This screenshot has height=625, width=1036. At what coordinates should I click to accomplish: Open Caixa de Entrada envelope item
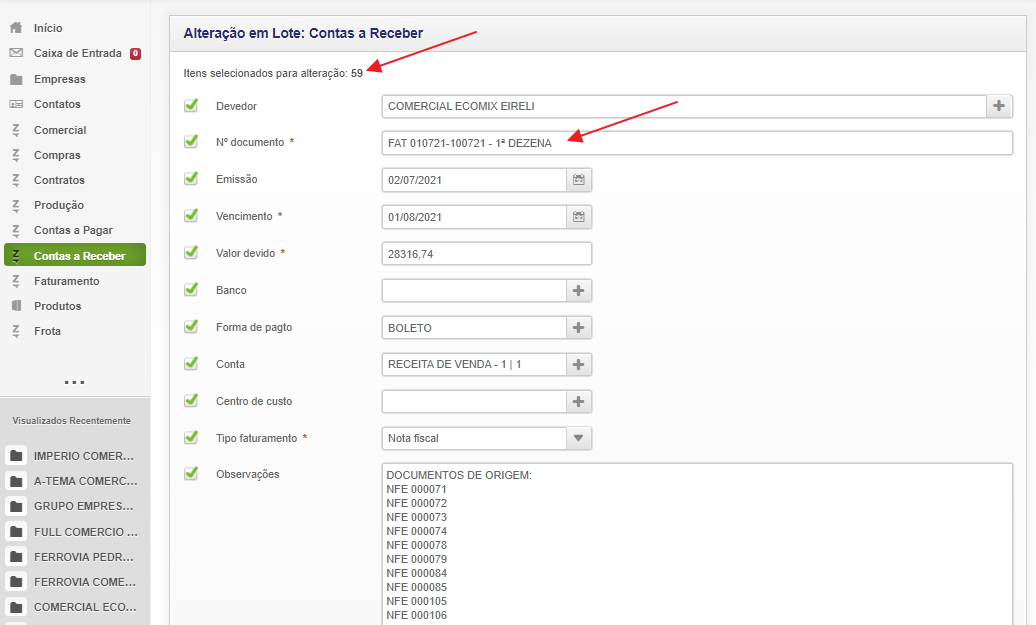77,54
